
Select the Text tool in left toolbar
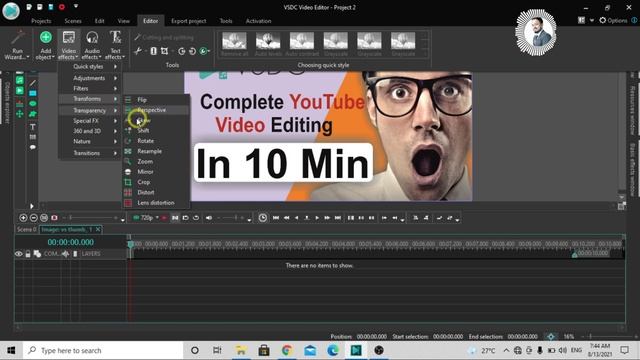tap(33, 127)
